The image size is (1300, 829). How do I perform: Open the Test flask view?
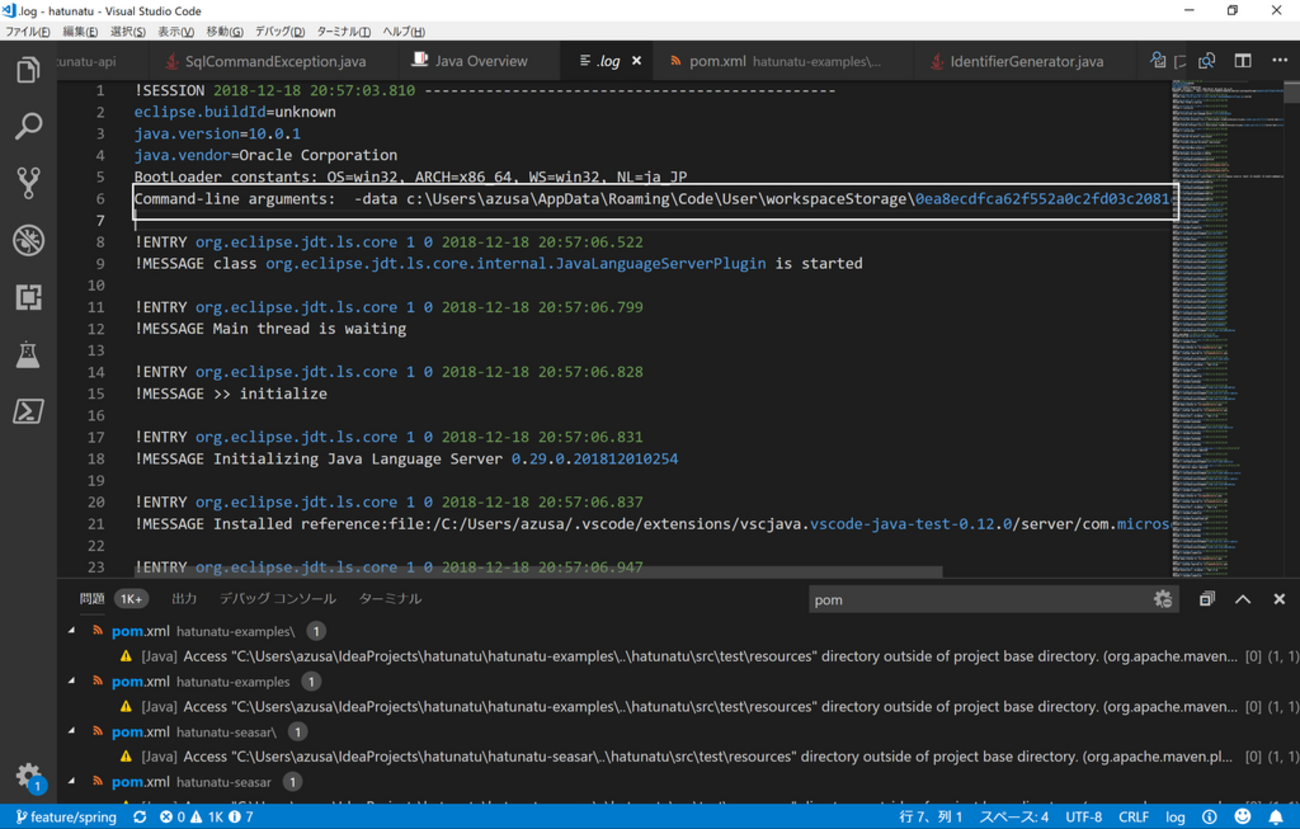click(x=28, y=354)
